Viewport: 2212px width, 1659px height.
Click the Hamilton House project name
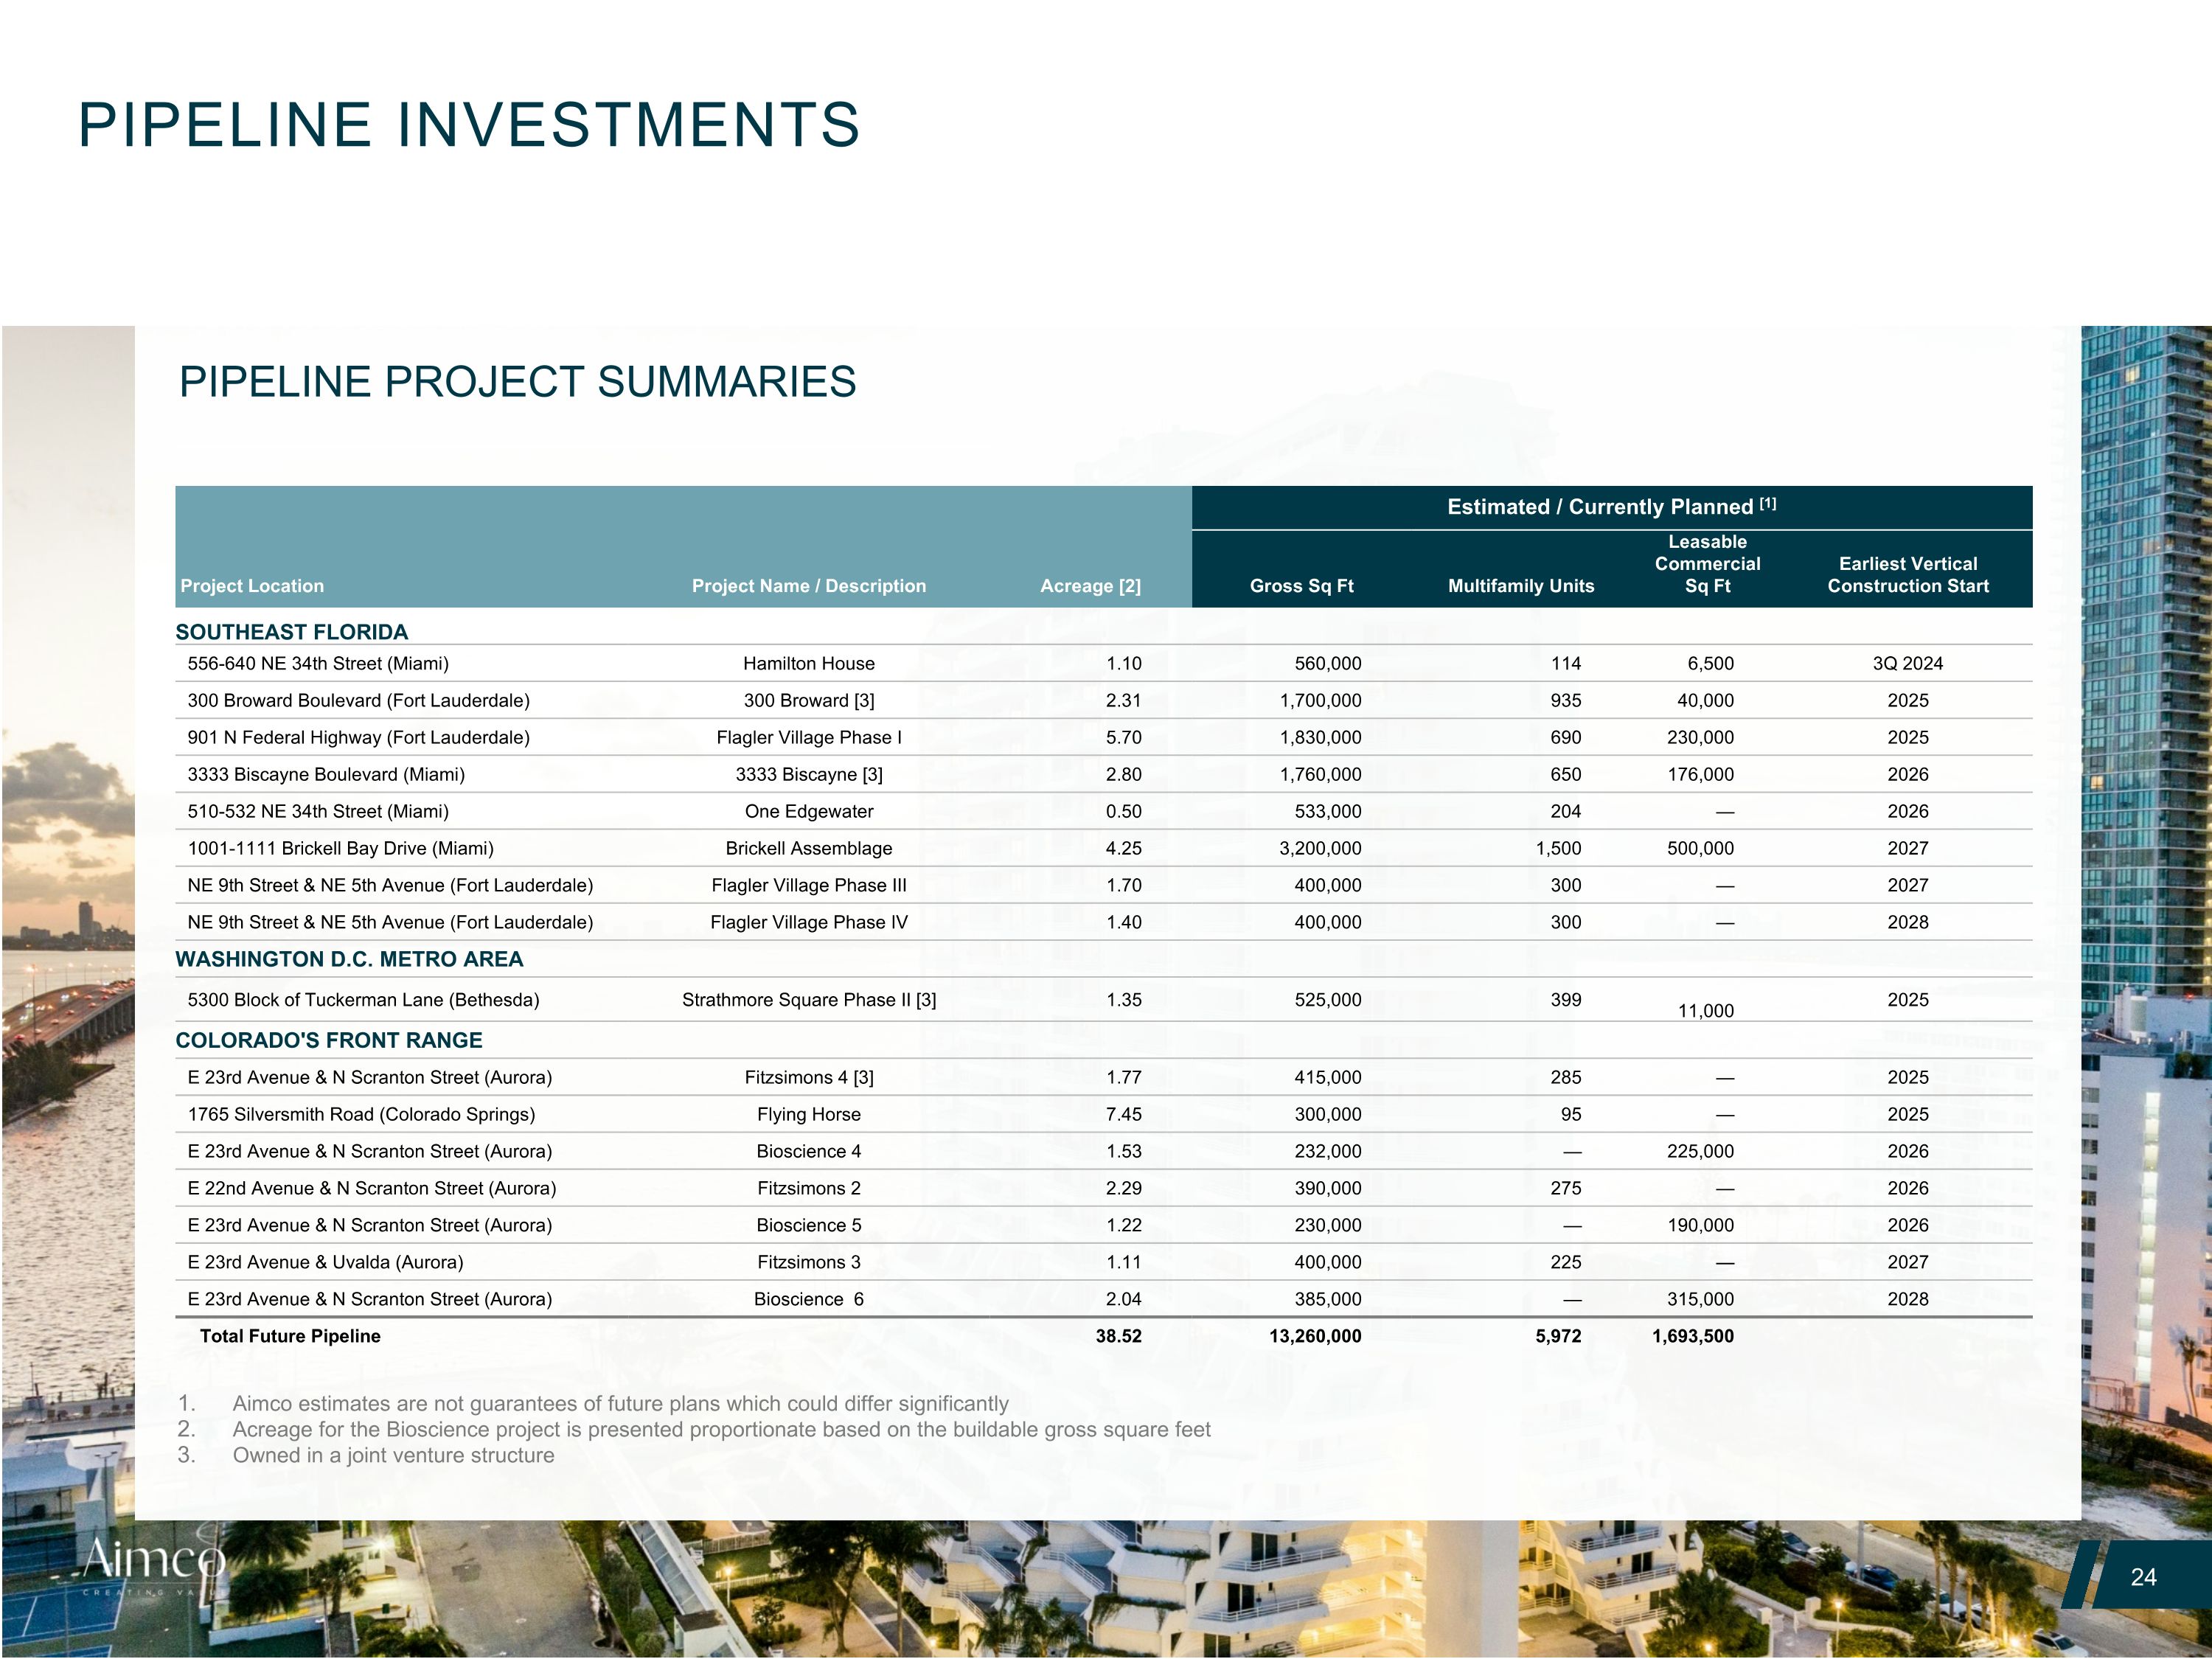point(808,664)
